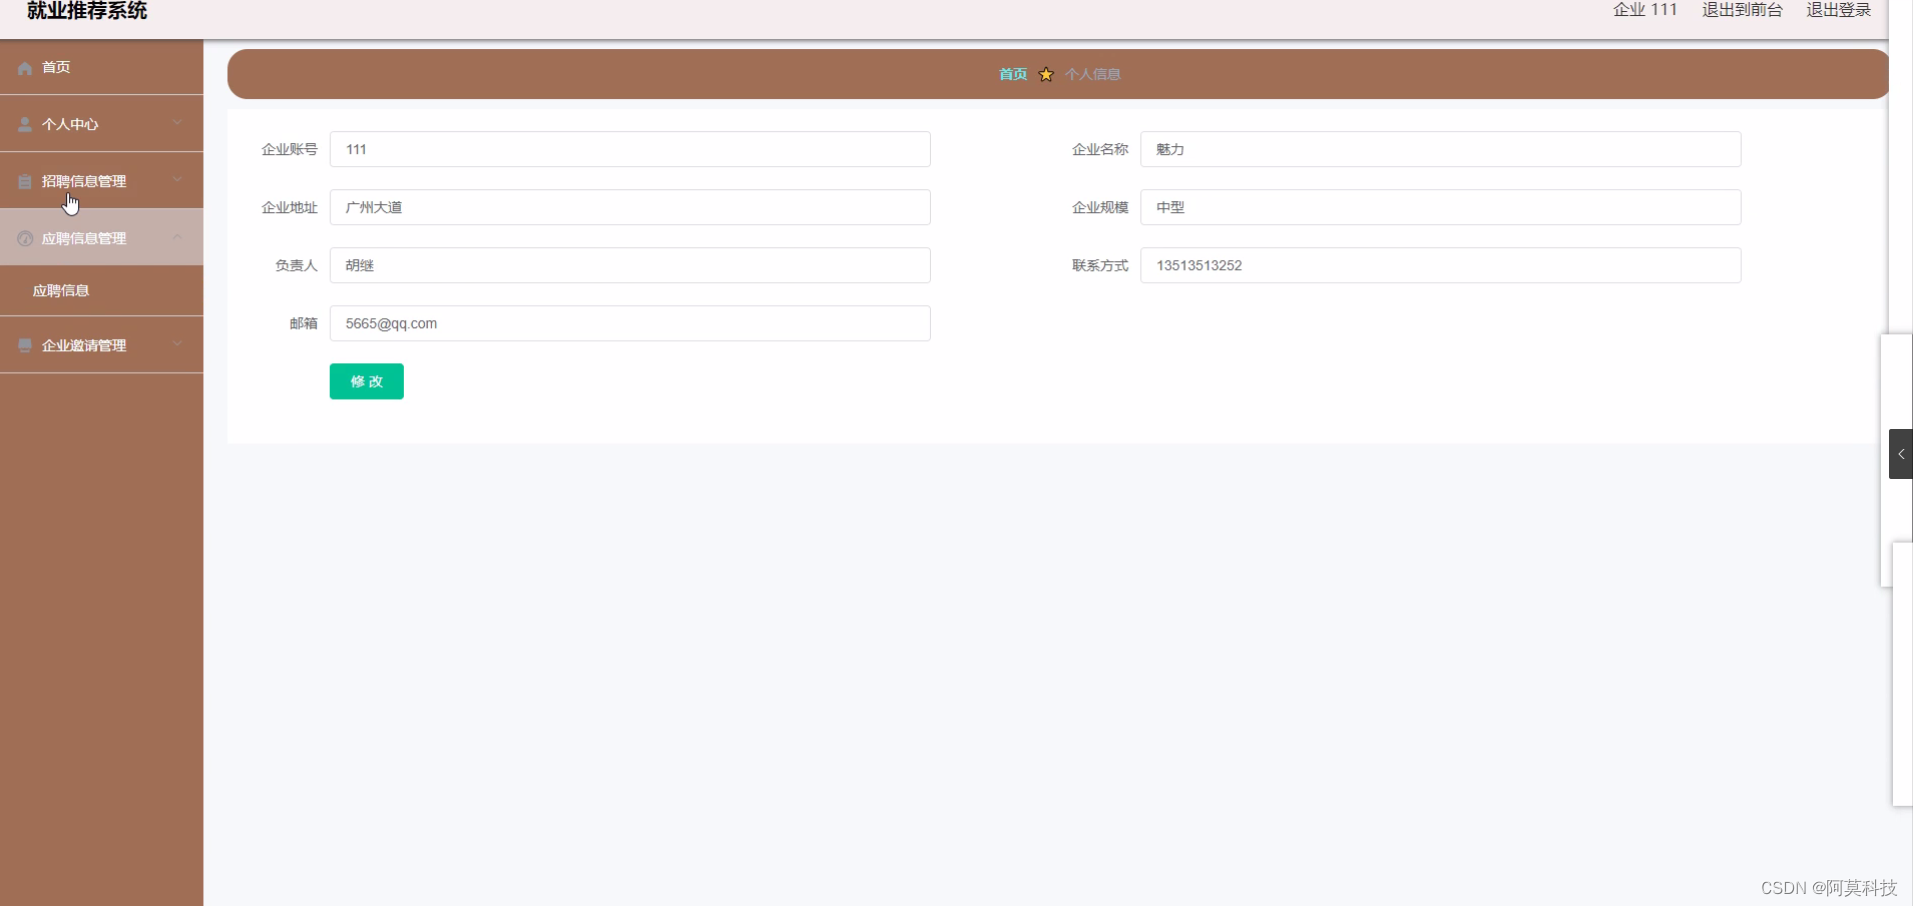
Task: Click the document icon beside 招聘信息管理
Action: [x=24, y=181]
